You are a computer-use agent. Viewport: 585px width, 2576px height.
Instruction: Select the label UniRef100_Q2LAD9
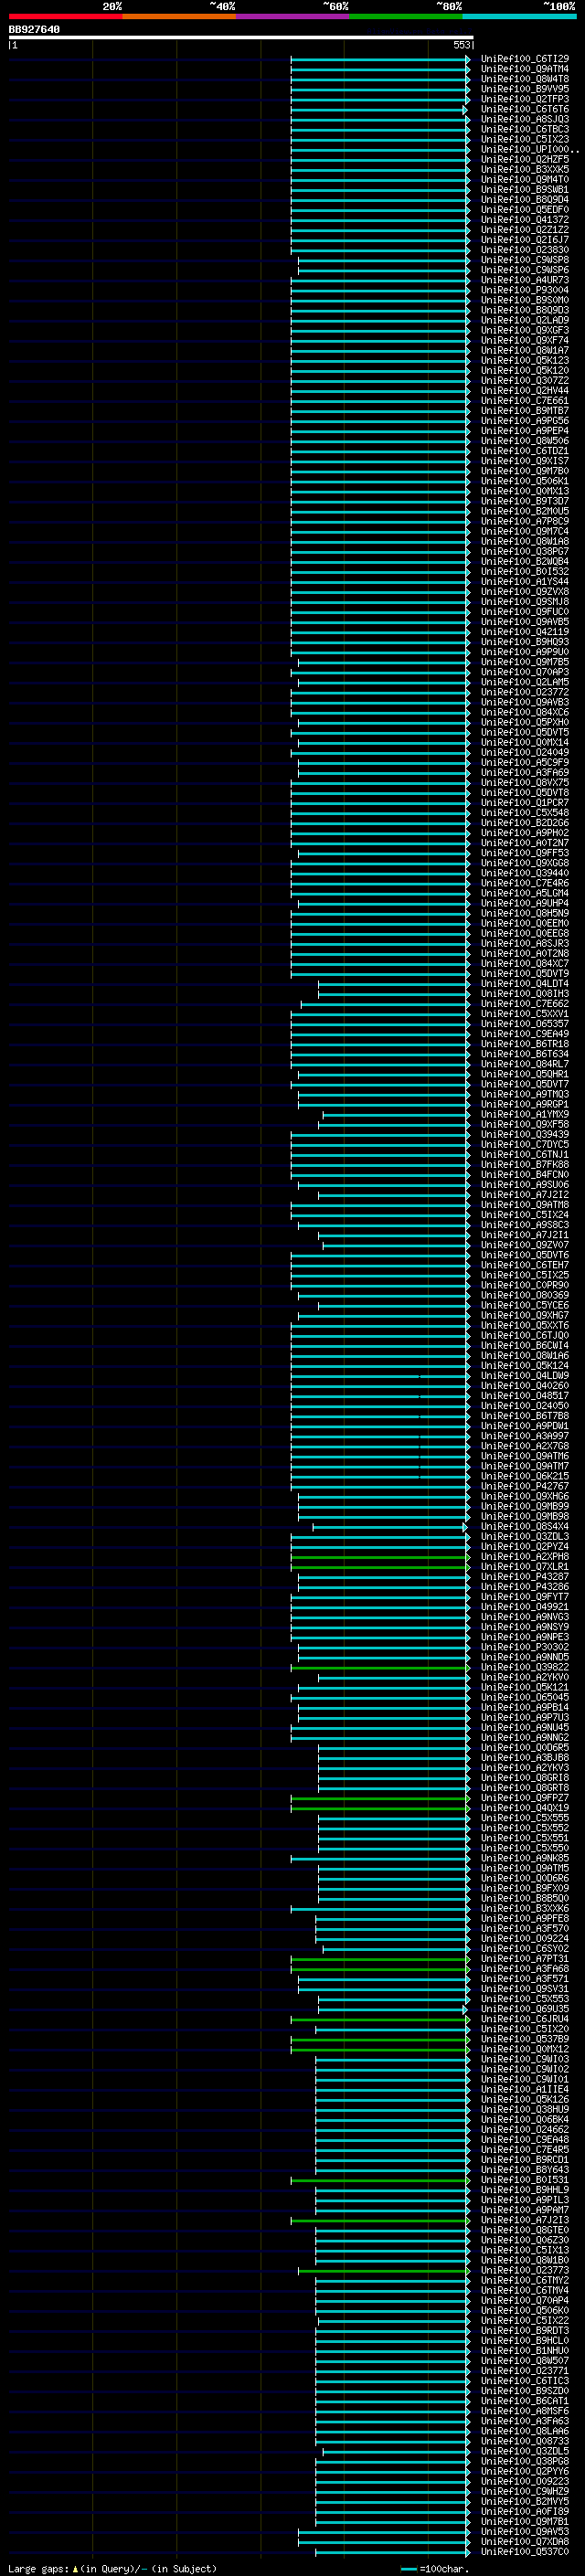coord(524,321)
